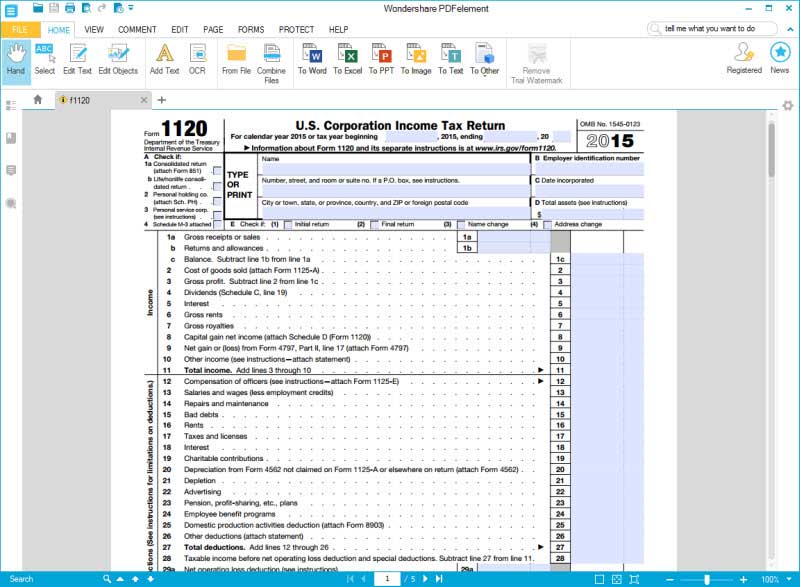Click the Open folder icon in title bar

pyautogui.click(x=38, y=8)
